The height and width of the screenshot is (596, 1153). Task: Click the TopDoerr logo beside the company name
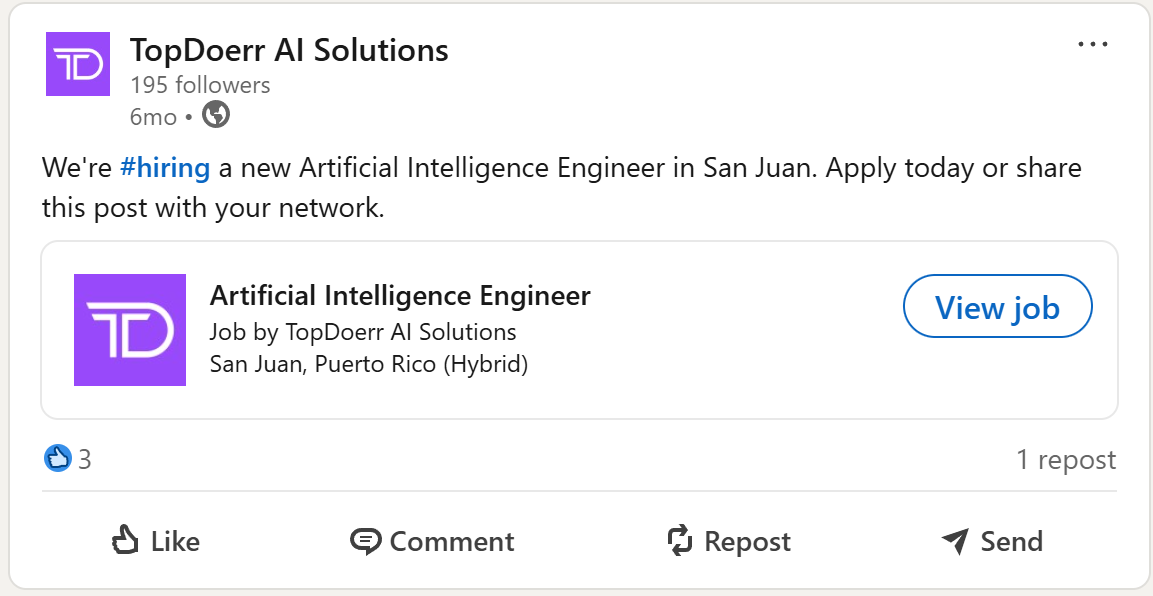tap(78, 64)
